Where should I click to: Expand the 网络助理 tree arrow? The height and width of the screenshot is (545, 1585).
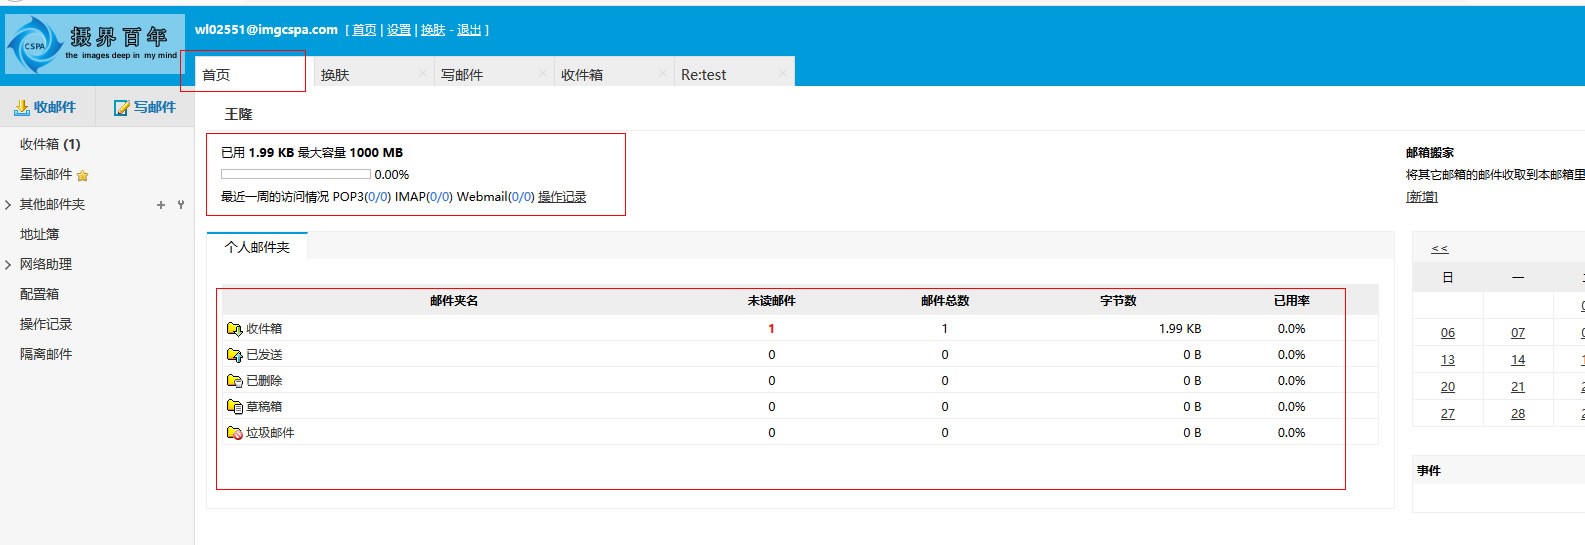(x=8, y=265)
